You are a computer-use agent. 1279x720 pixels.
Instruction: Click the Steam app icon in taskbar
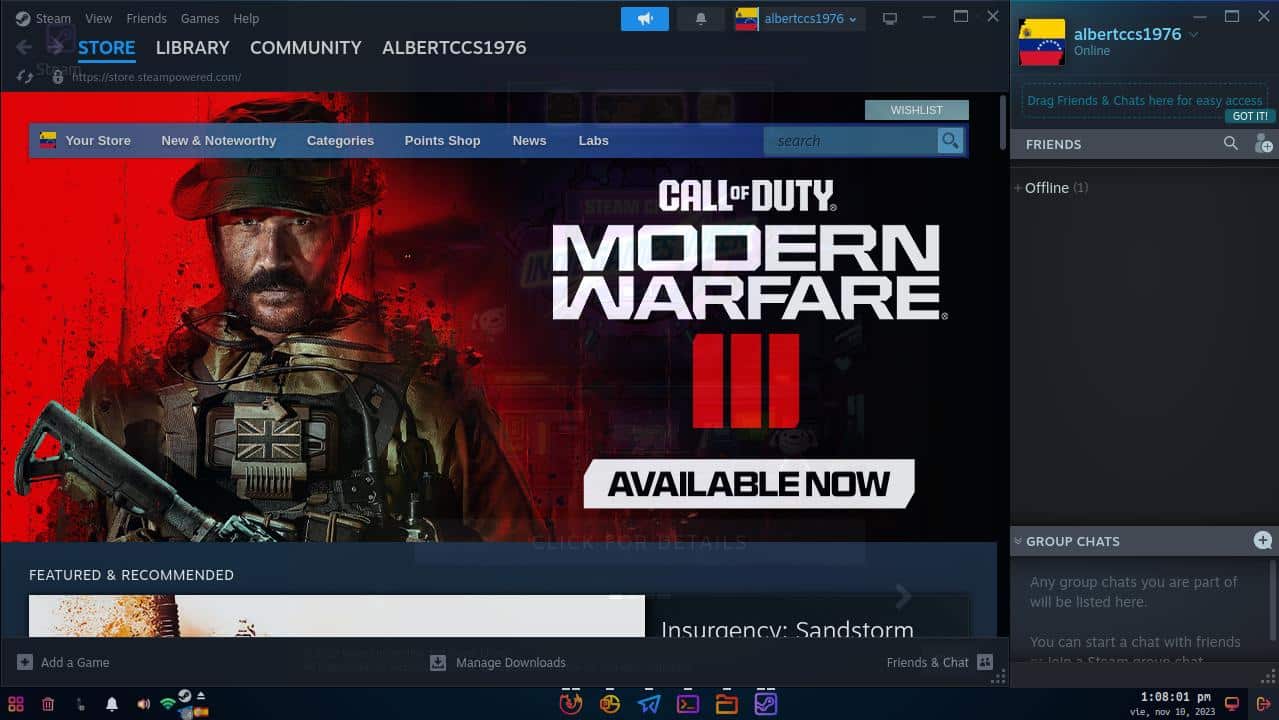click(x=766, y=704)
